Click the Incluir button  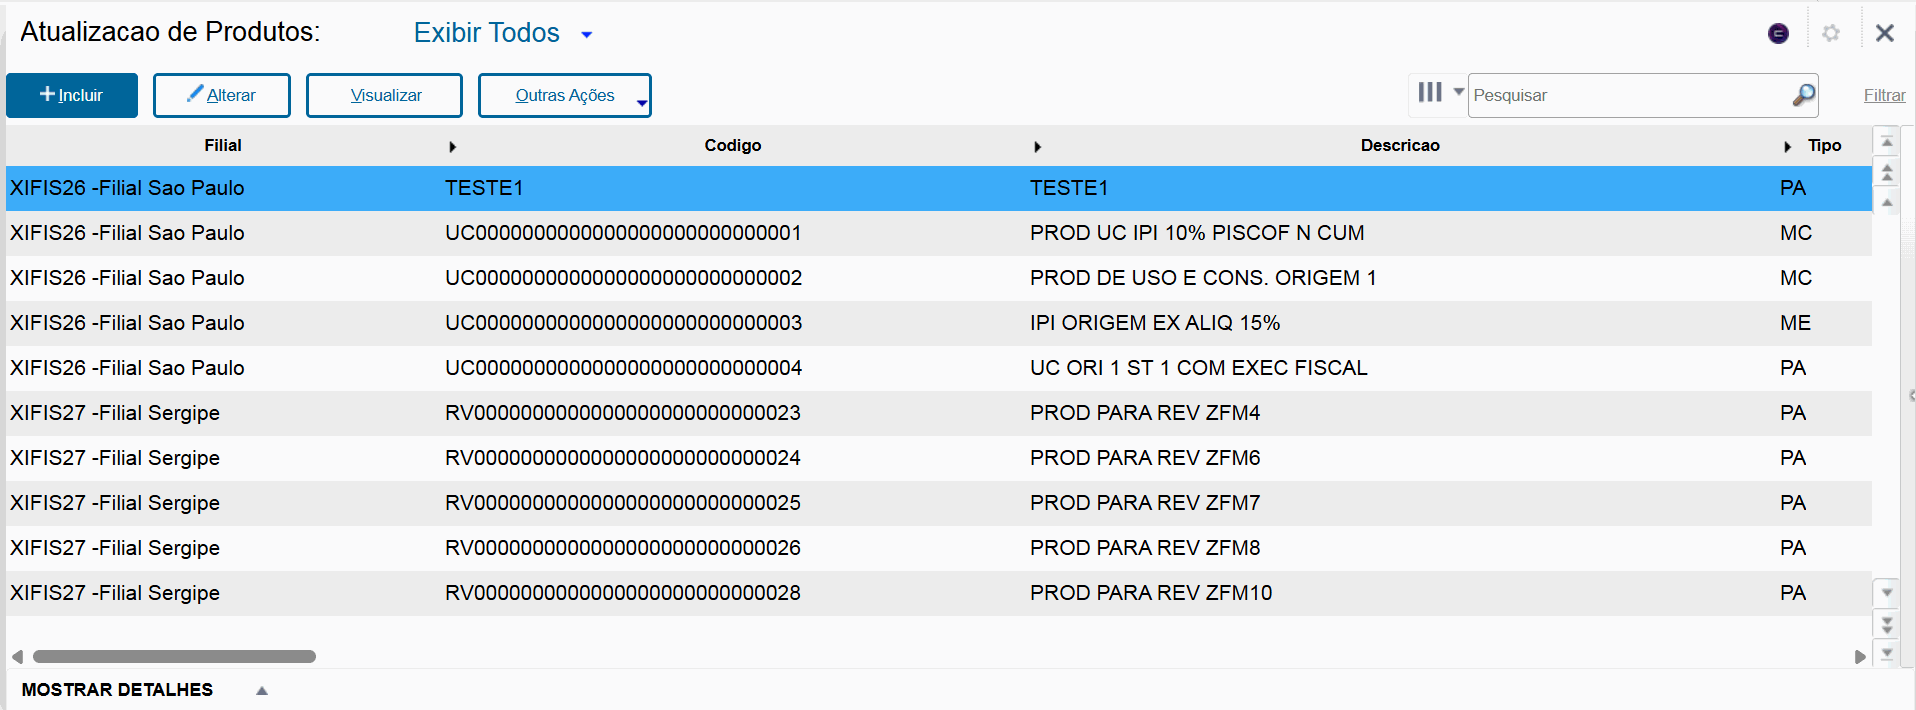pyautogui.click(x=72, y=95)
